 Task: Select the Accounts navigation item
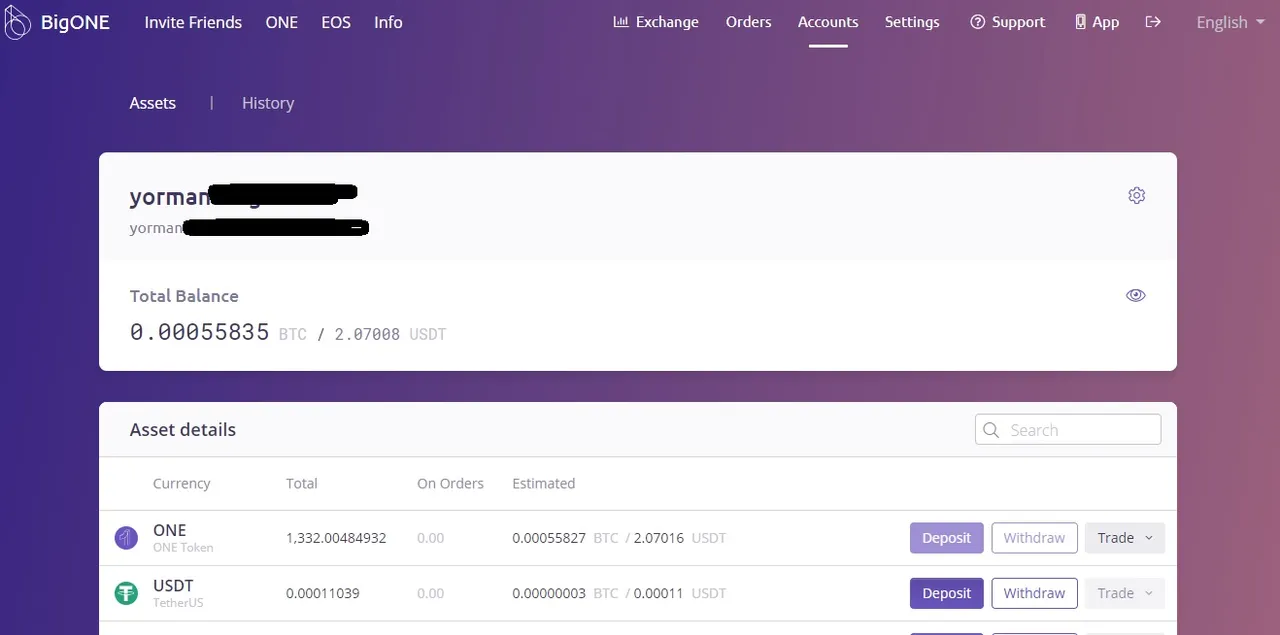click(828, 22)
